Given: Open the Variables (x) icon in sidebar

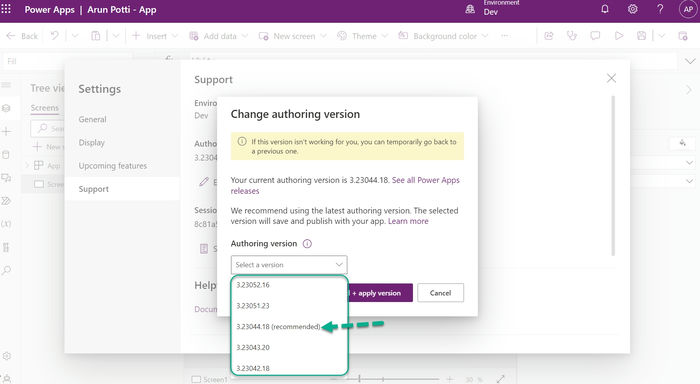Looking at the screenshot, I should 6,224.
